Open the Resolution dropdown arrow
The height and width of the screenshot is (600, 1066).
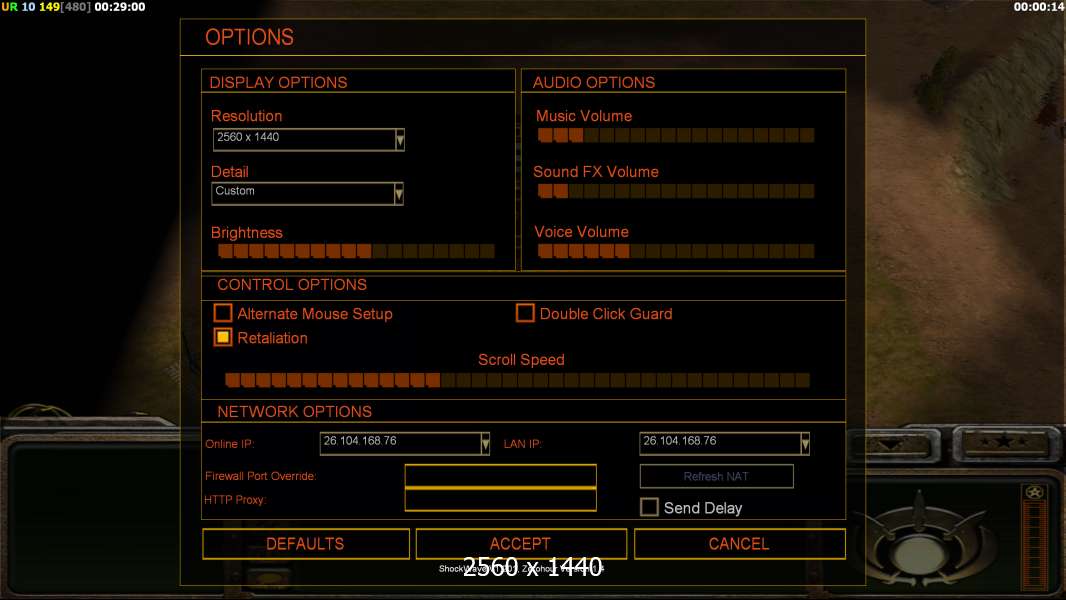click(400, 140)
